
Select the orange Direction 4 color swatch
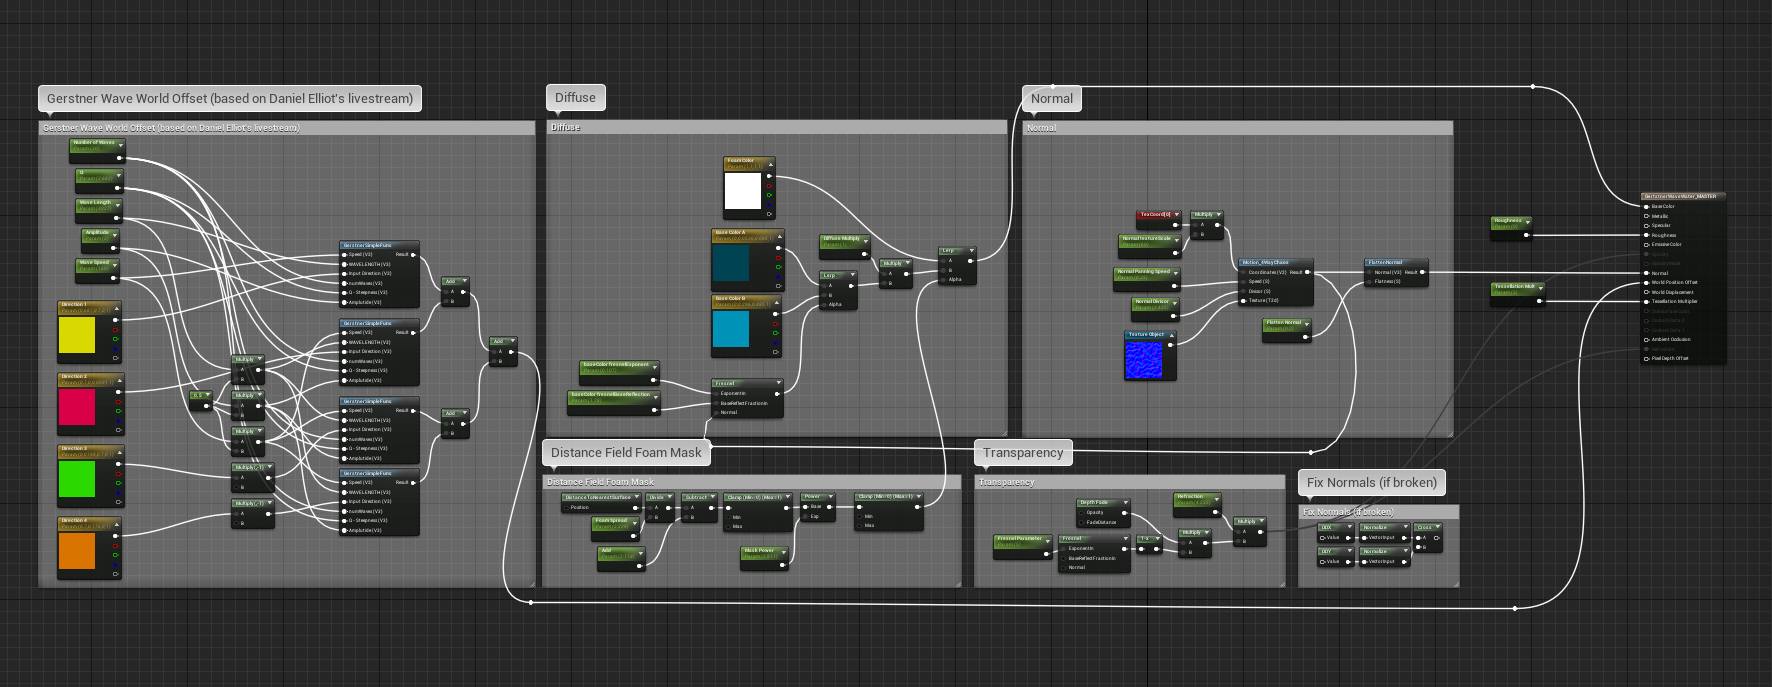[77, 551]
